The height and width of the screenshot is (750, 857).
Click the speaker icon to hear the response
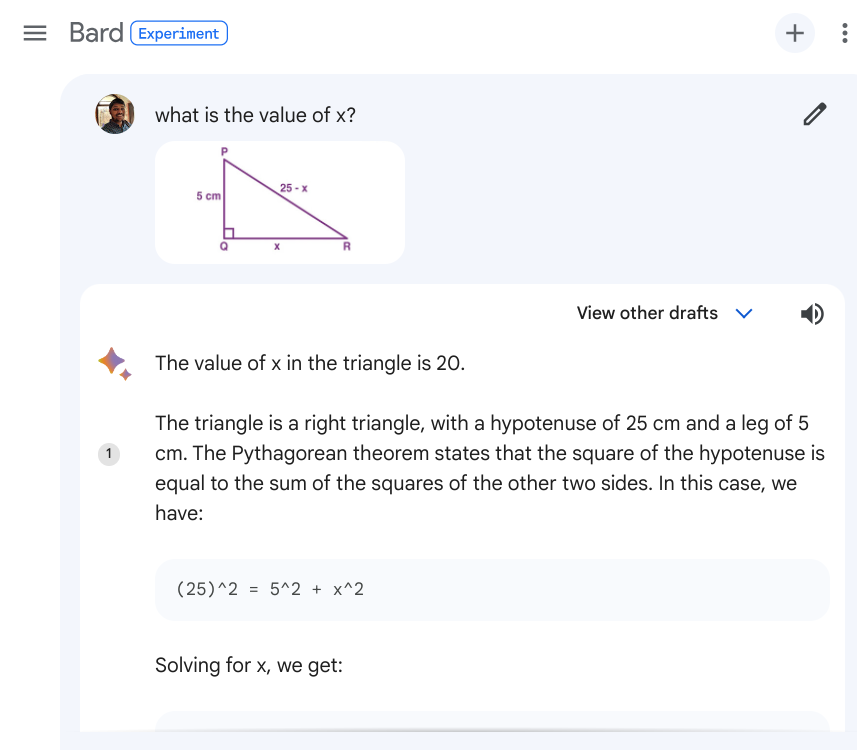[812, 313]
